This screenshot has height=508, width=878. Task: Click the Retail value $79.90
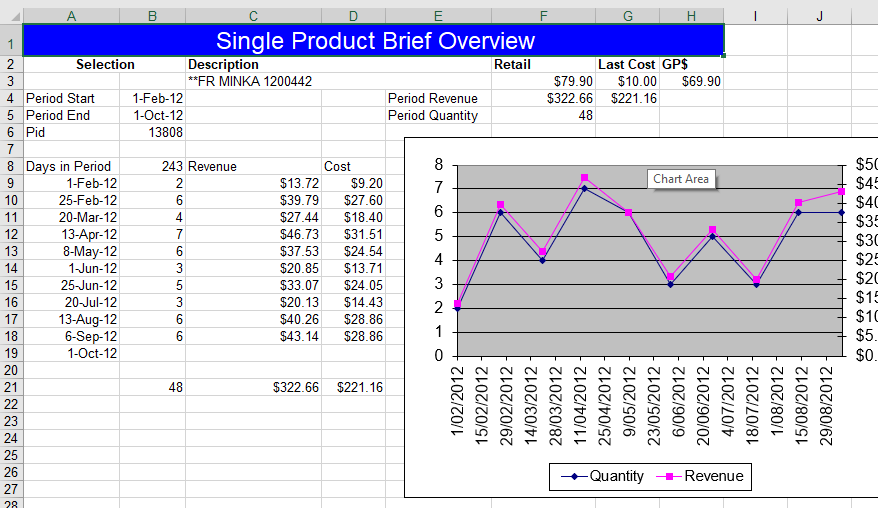(543, 81)
